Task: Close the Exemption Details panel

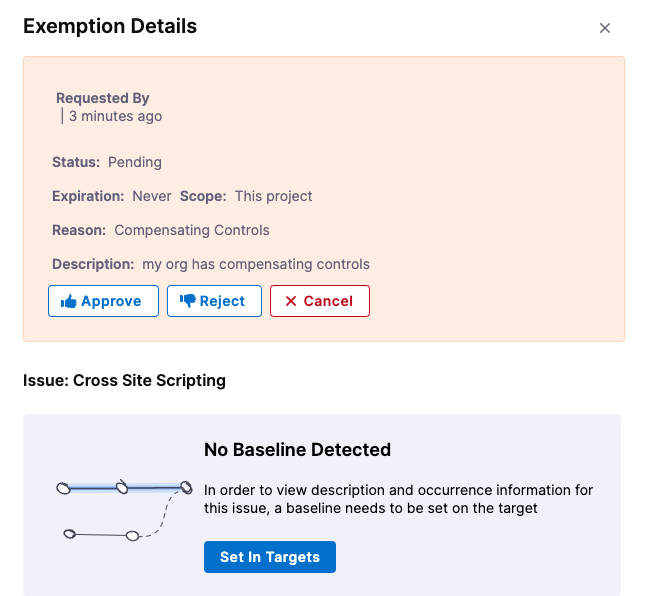Action: [x=604, y=28]
